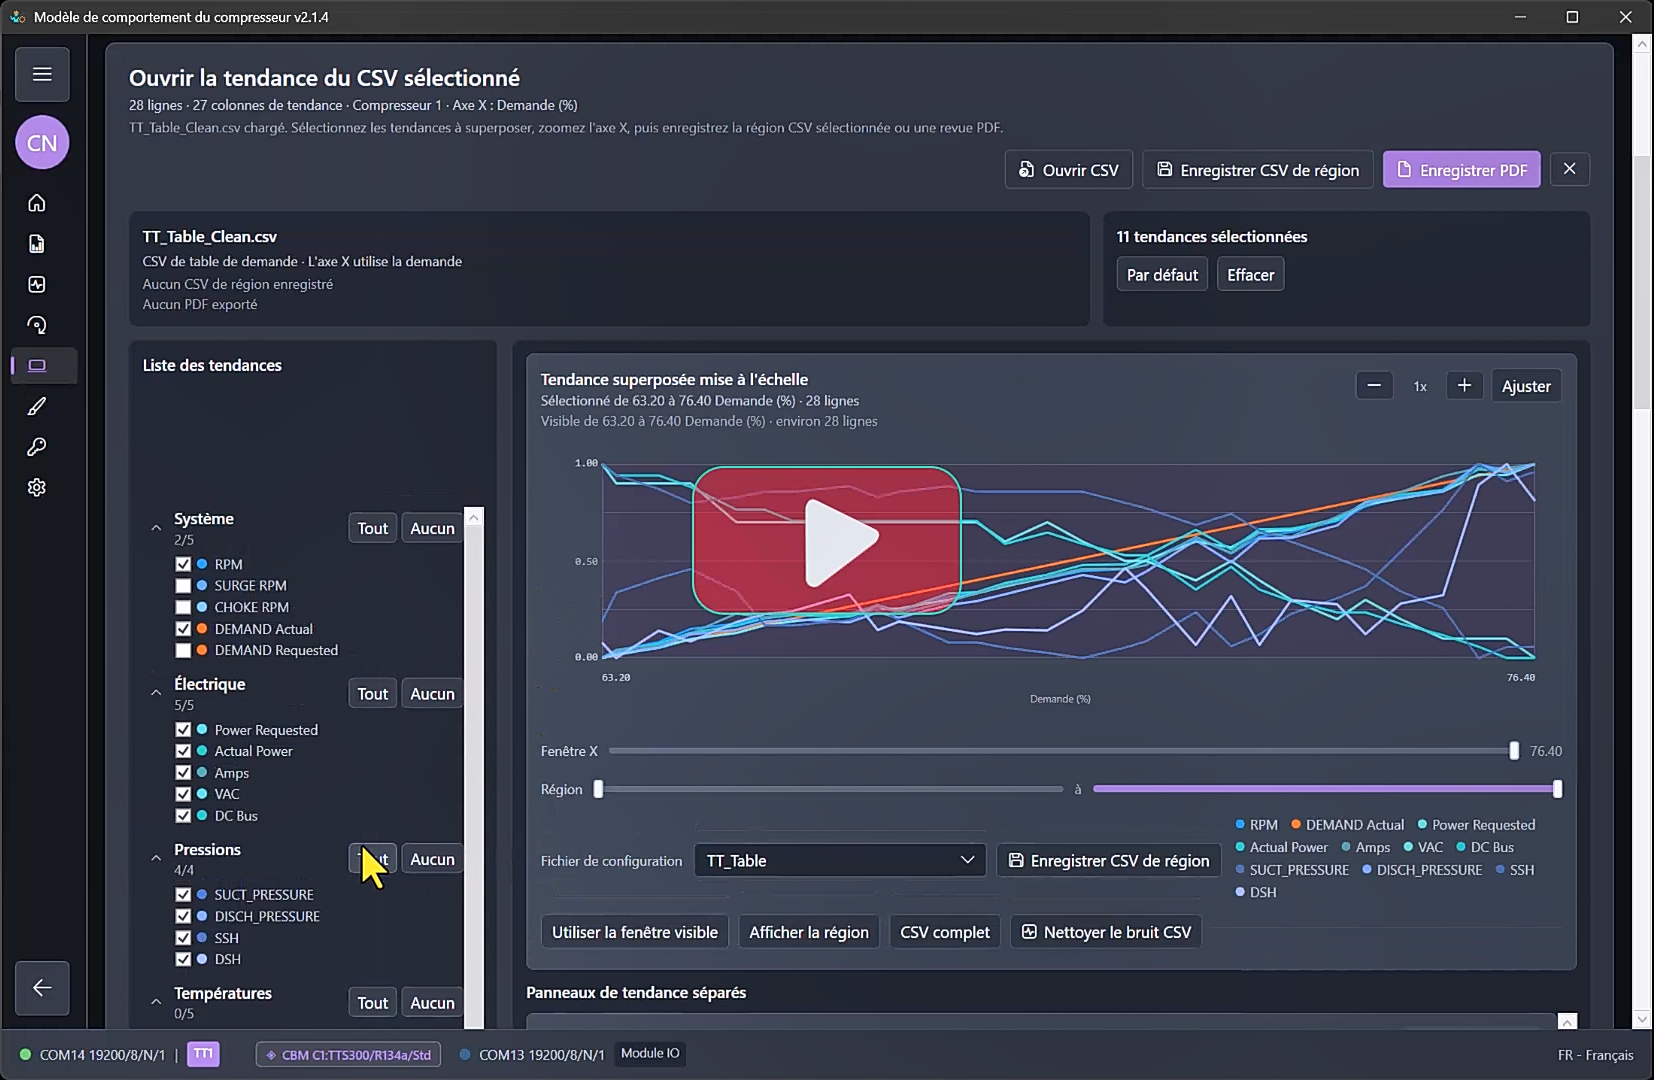This screenshot has height=1080, width=1654.
Task: Enable the SURGE RPM checkbox
Action: [x=183, y=586]
